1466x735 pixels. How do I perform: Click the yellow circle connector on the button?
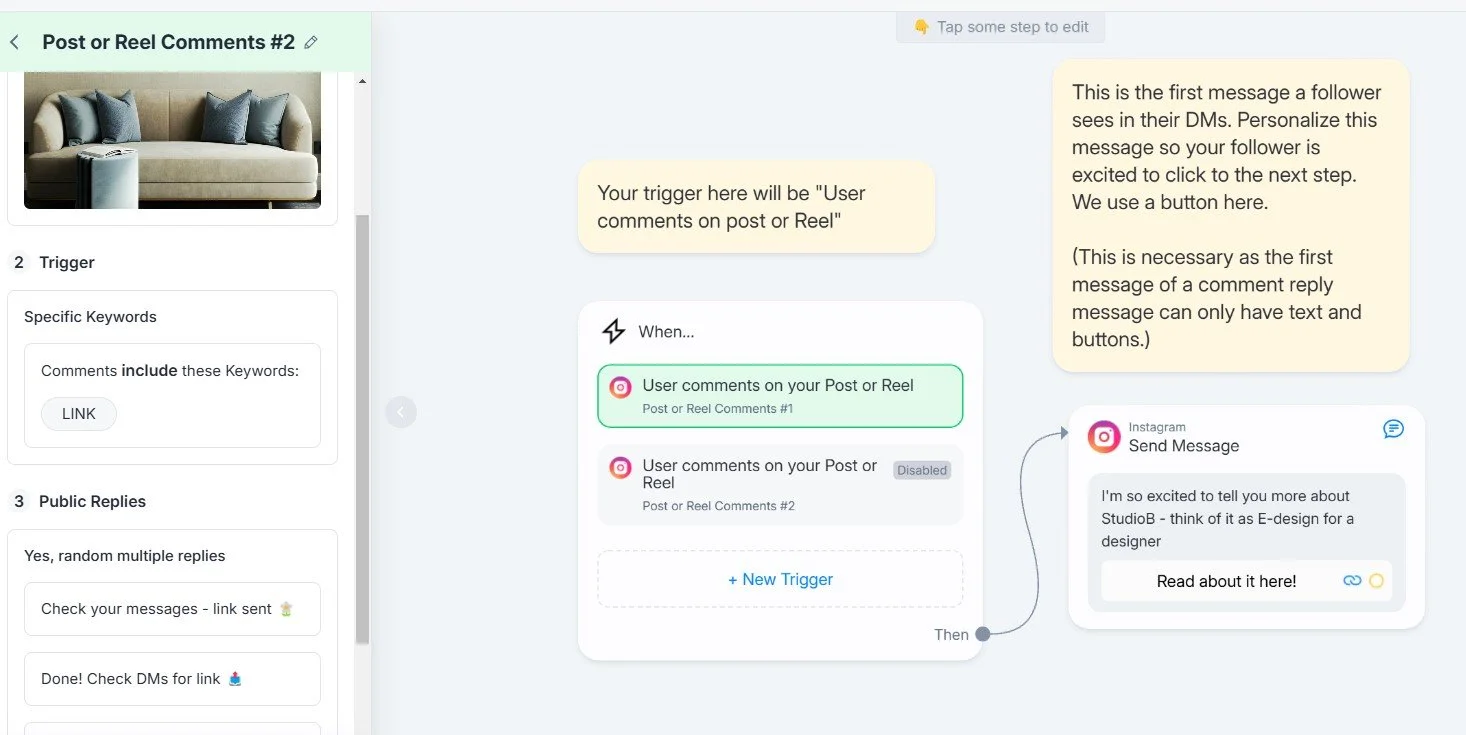pyautogui.click(x=1376, y=581)
